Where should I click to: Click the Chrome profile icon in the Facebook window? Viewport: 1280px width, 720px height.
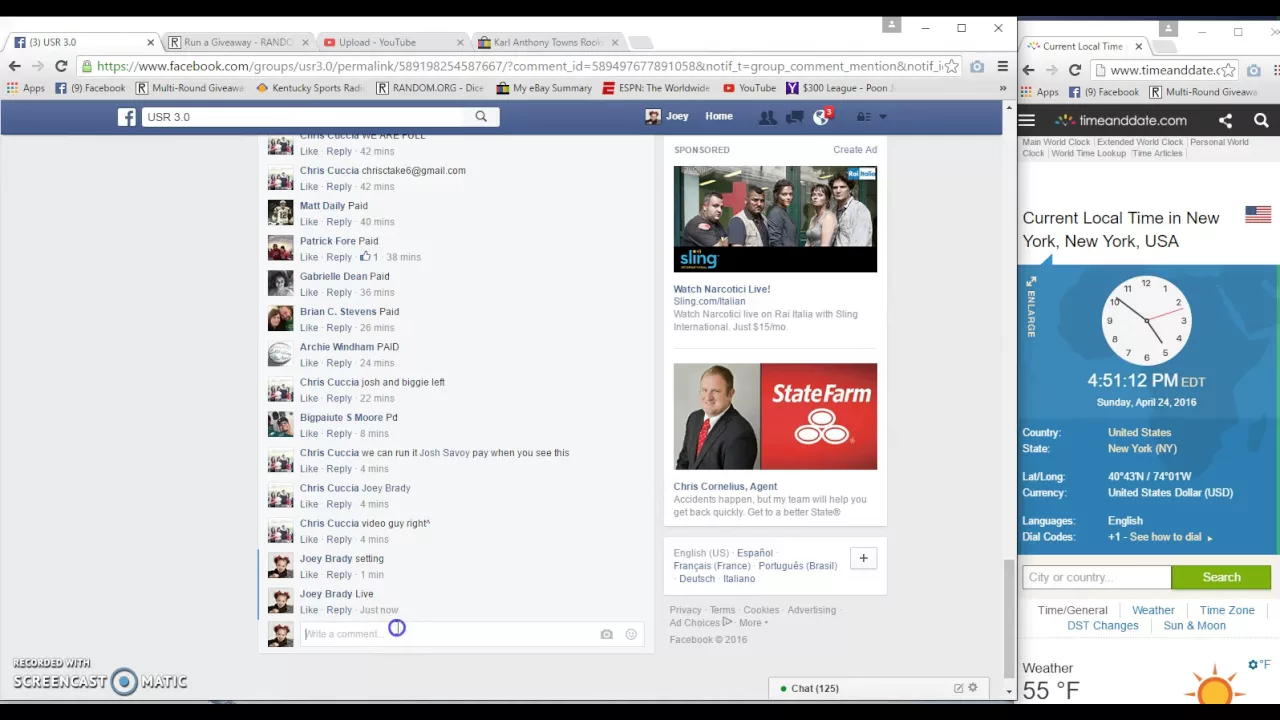[x=891, y=25]
